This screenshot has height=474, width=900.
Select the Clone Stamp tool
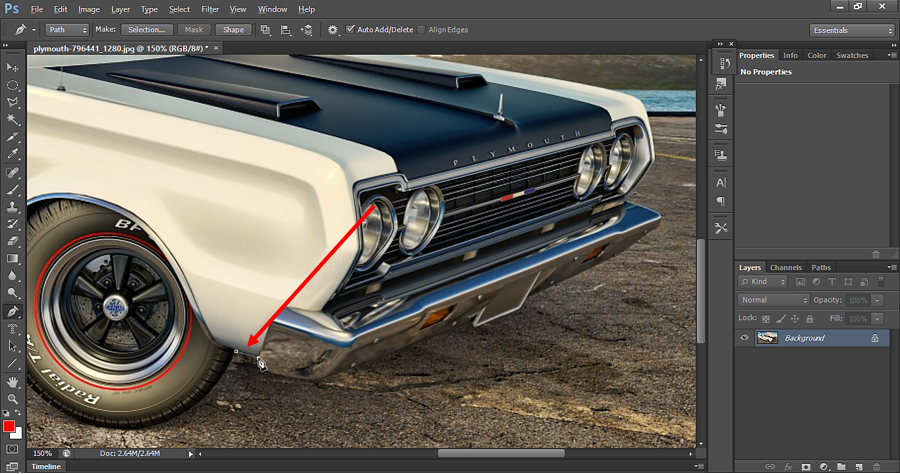(12, 207)
